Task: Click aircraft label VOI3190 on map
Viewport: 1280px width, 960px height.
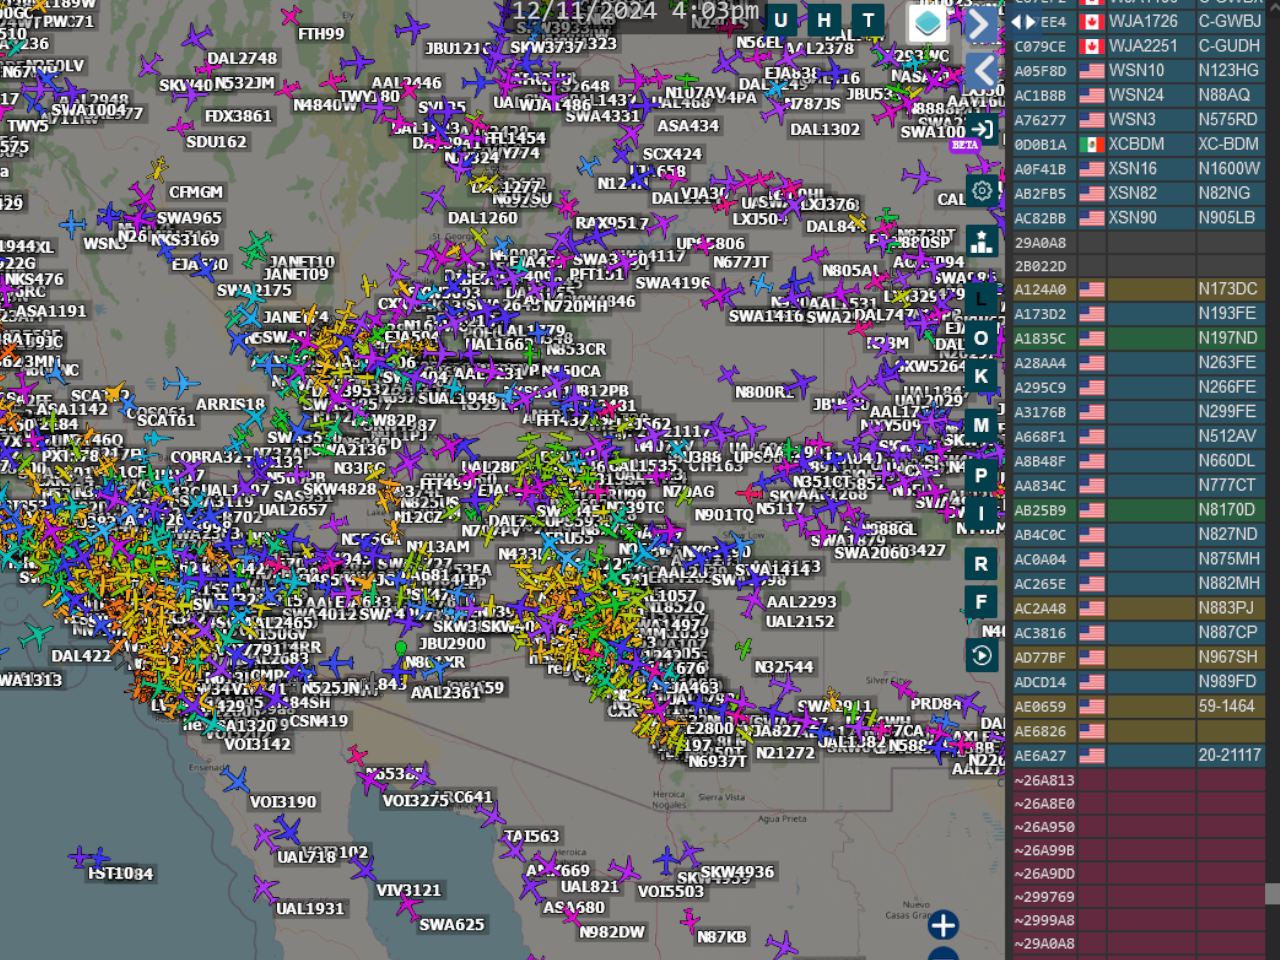Action: (x=283, y=802)
